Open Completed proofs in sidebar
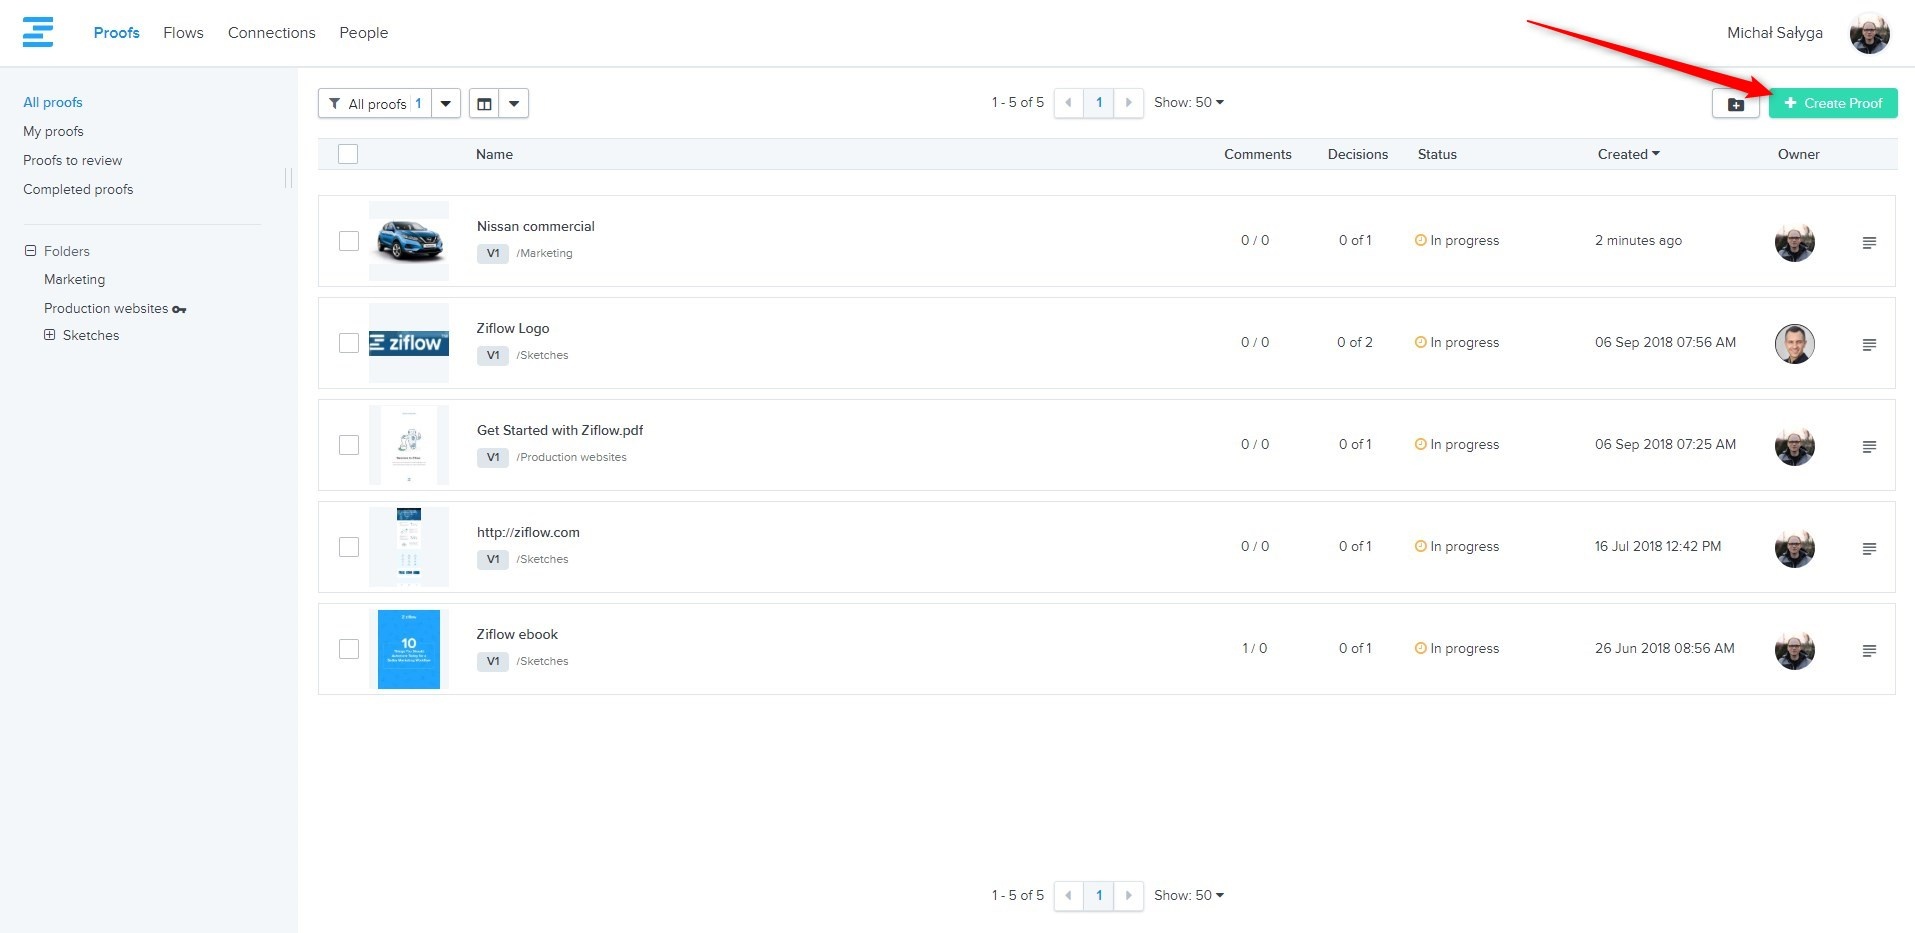 78,190
